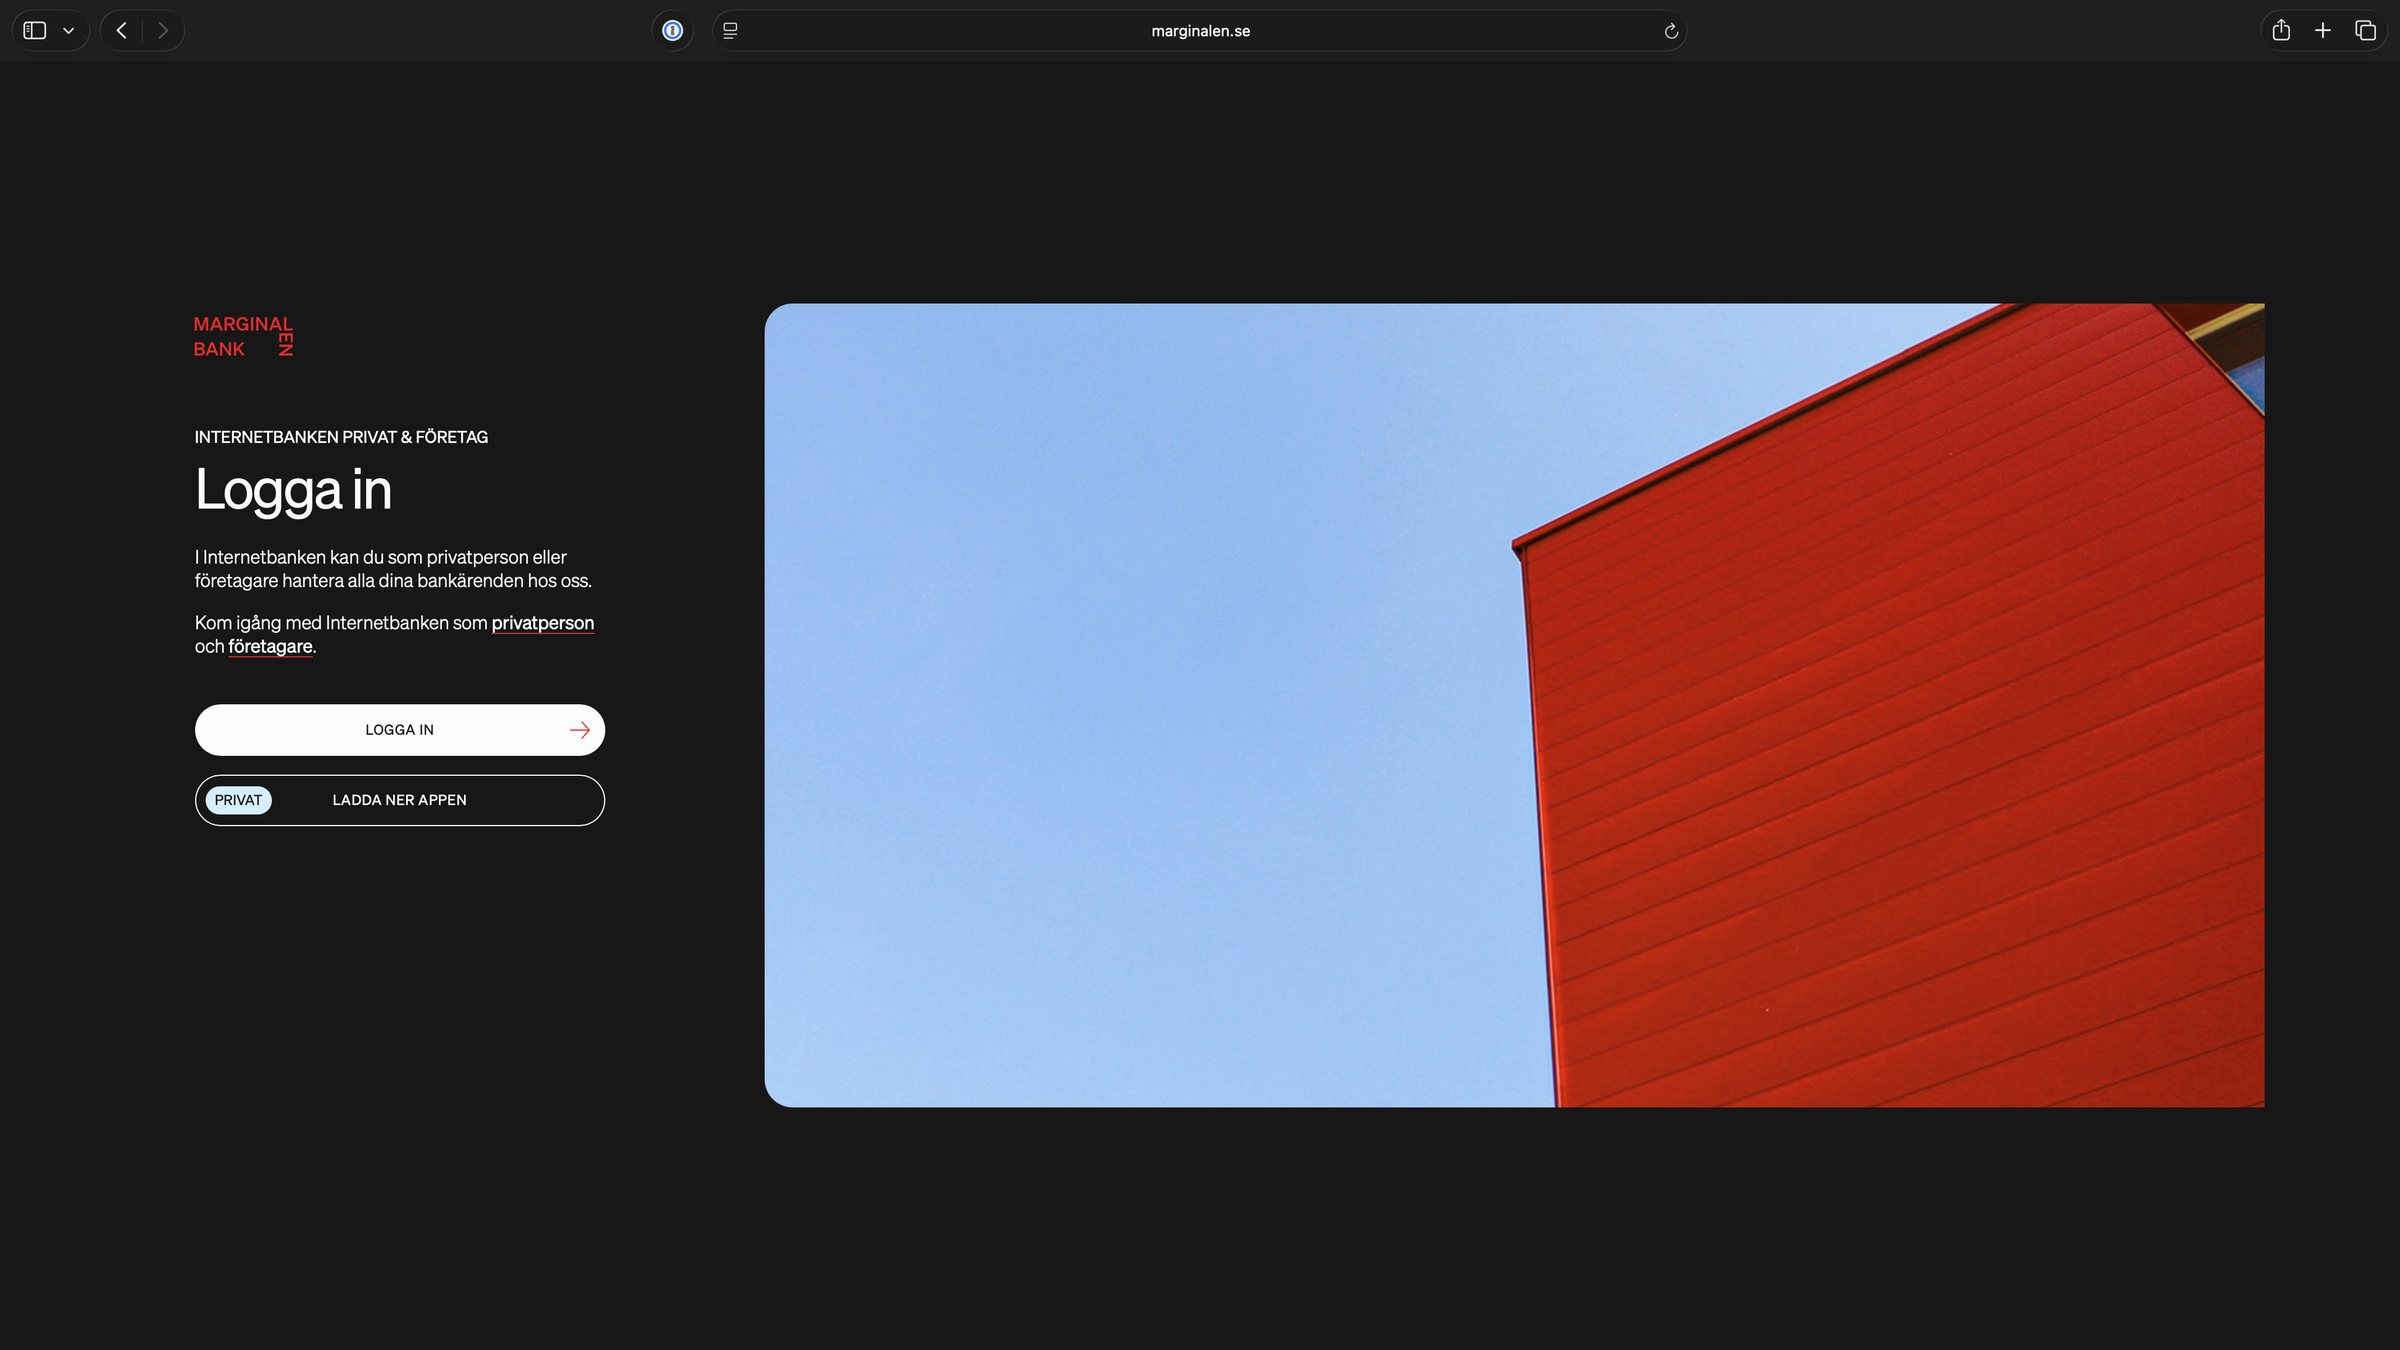This screenshot has height=1350, width=2400.
Task: Open the Share icon in toolbar
Action: (2281, 31)
